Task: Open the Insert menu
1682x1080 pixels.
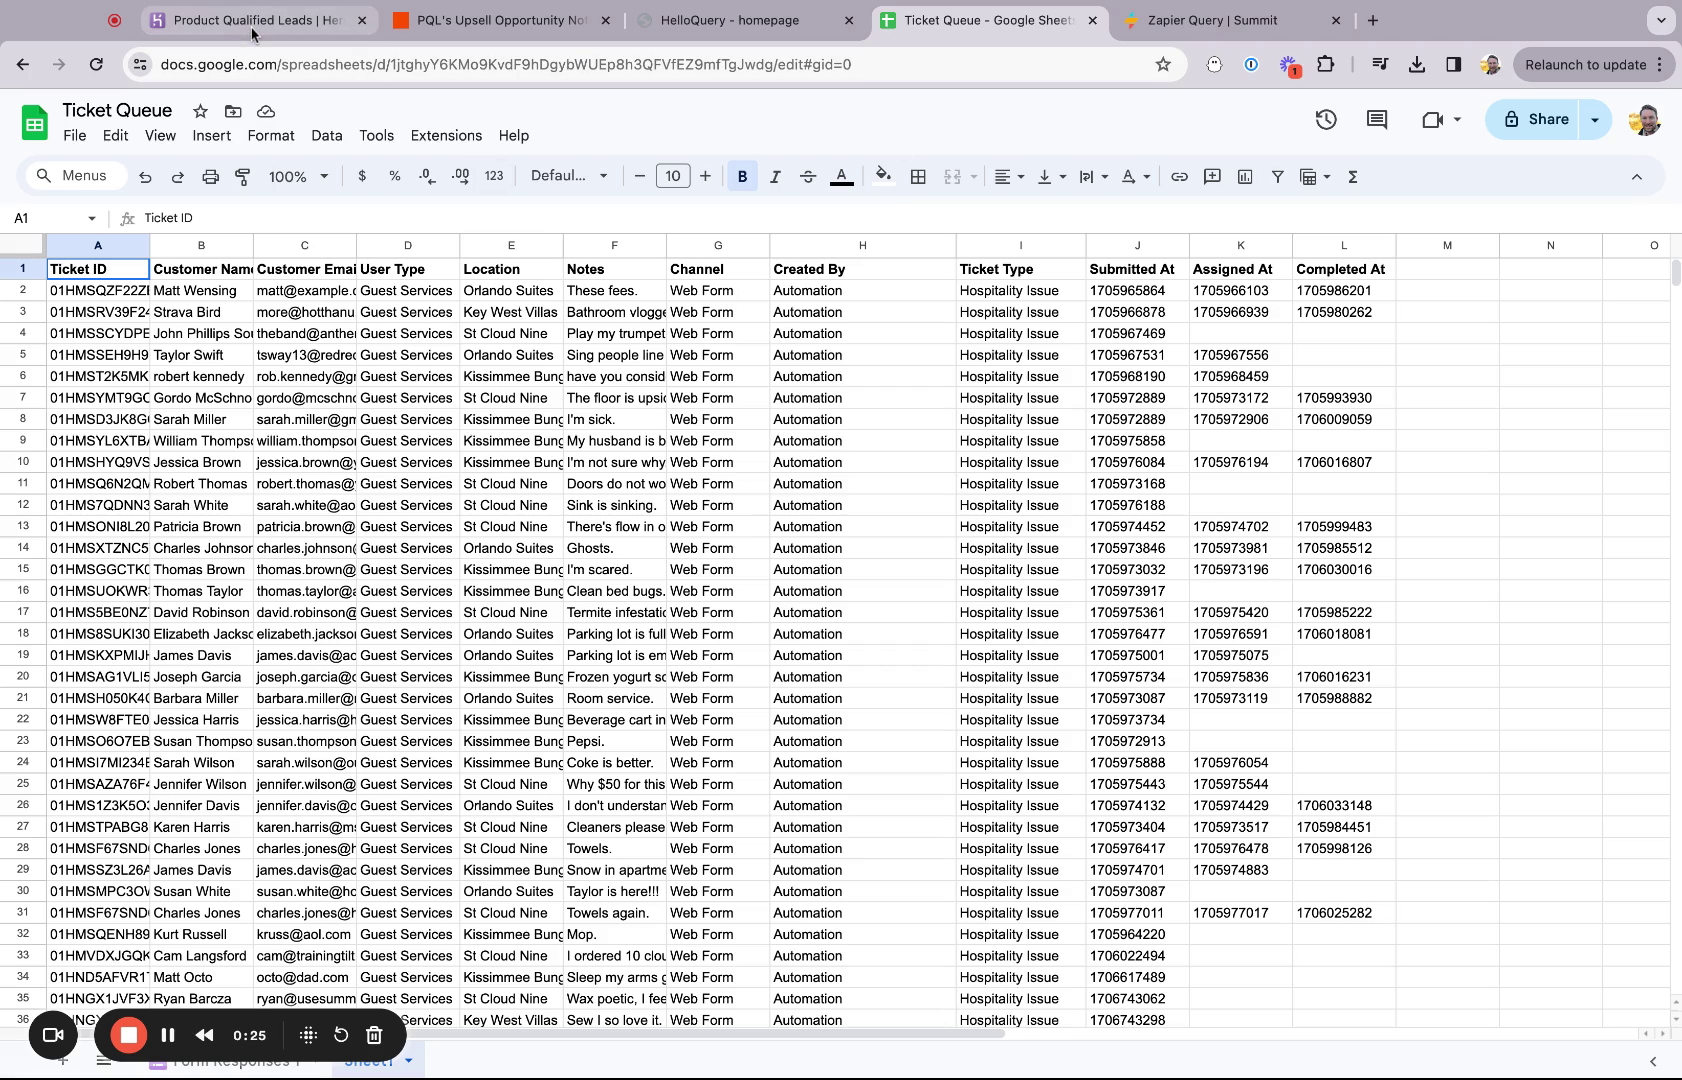Action: coord(211,135)
